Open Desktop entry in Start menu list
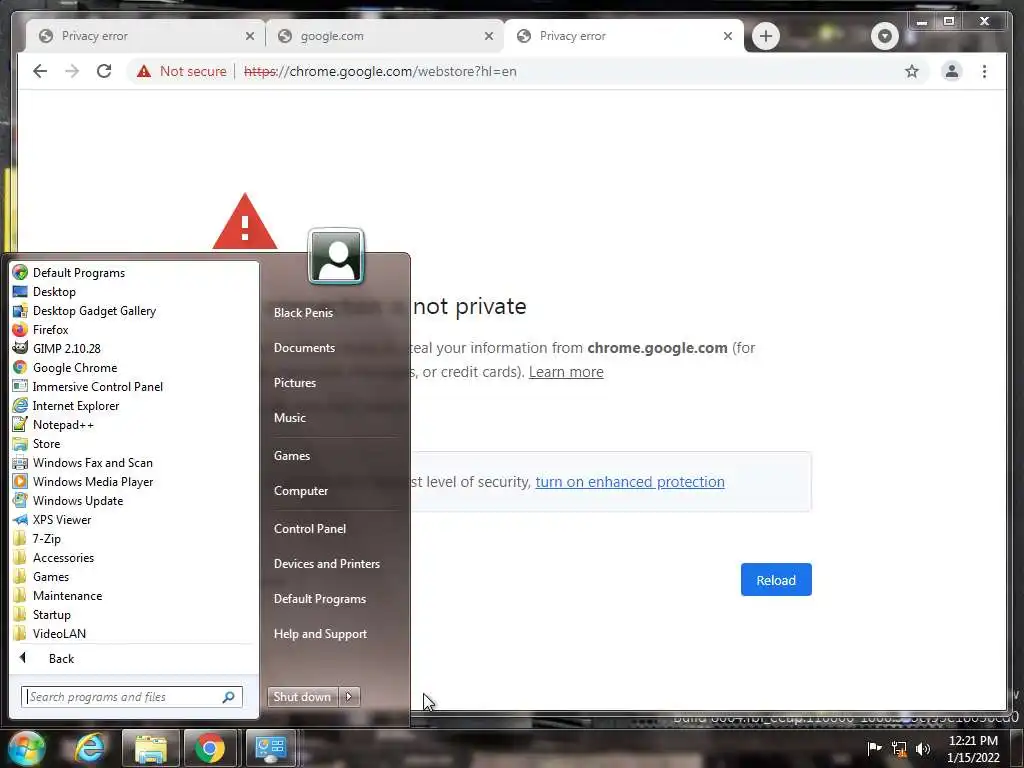The height and width of the screenshot is (768, 1024). click(54, 292)
